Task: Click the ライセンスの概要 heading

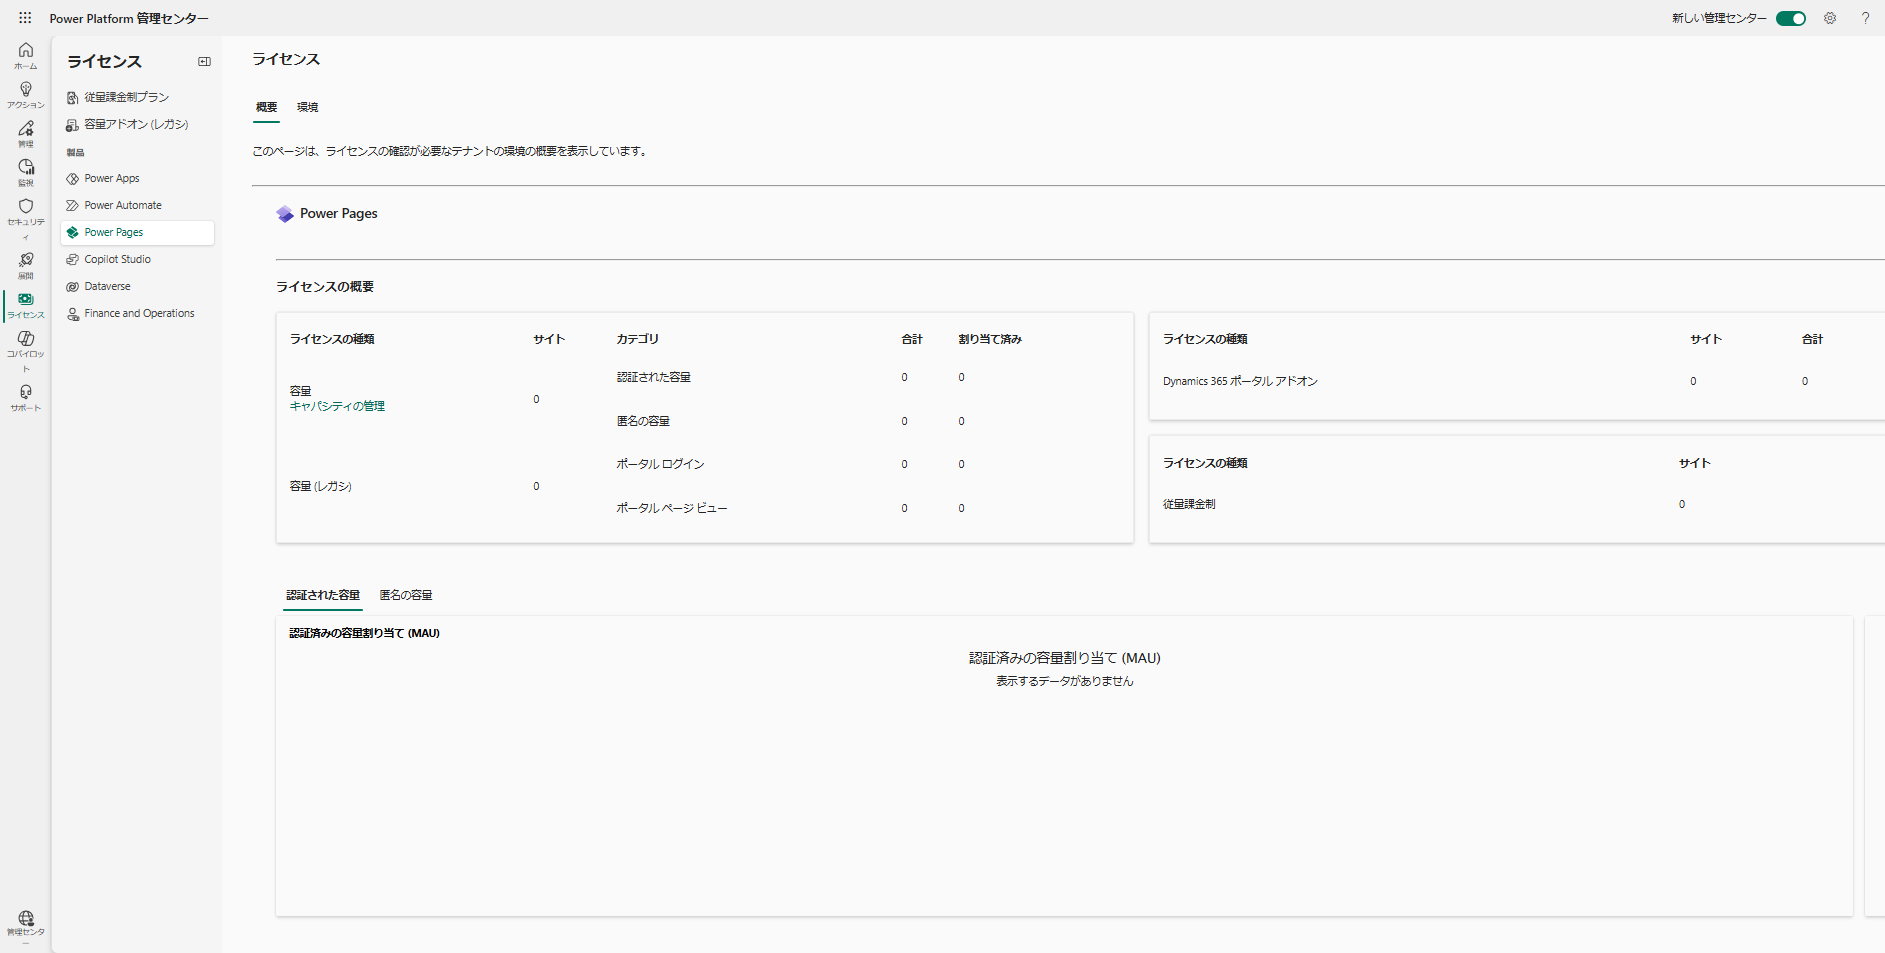Action: (325, 287)
